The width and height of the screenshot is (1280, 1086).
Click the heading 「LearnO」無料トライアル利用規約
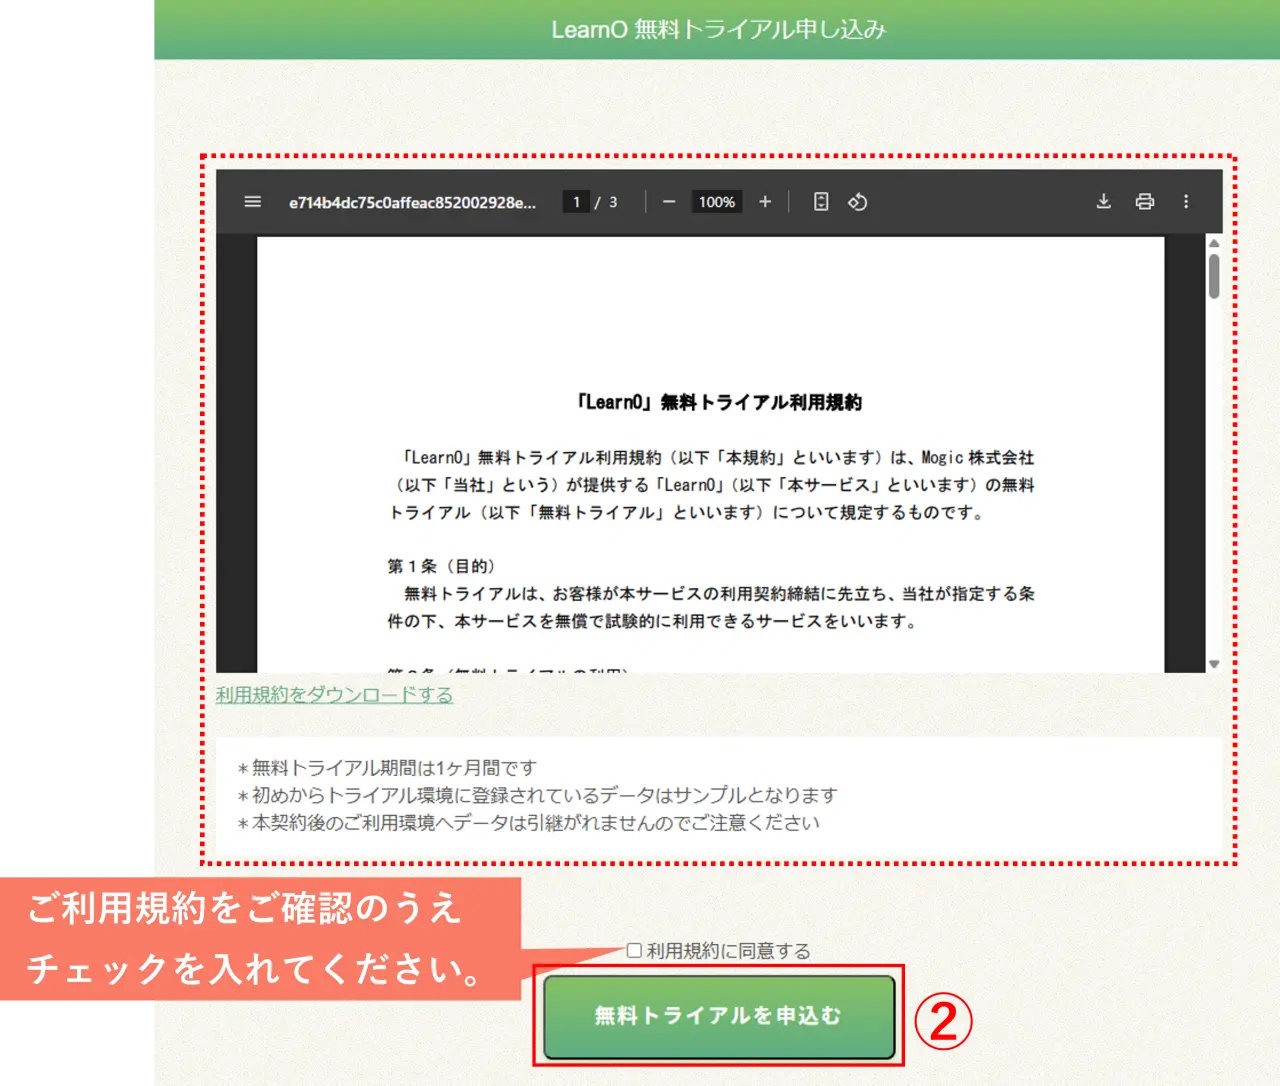(718, 402)
